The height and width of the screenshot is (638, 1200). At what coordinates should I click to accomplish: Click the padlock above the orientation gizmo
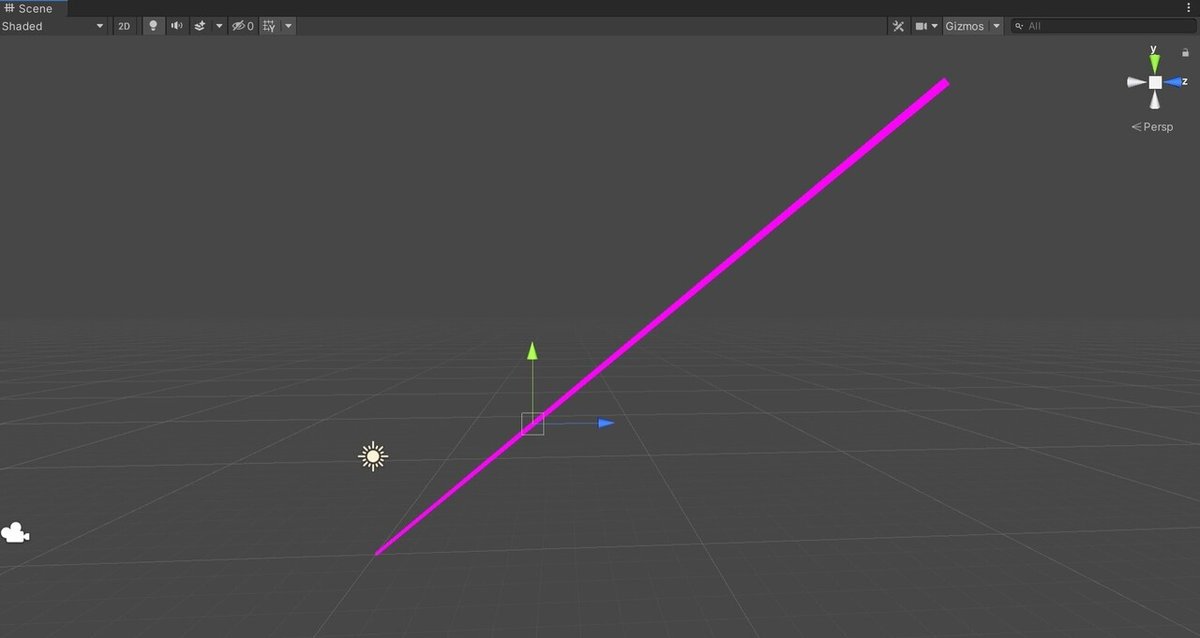[x=1184, y=51]
